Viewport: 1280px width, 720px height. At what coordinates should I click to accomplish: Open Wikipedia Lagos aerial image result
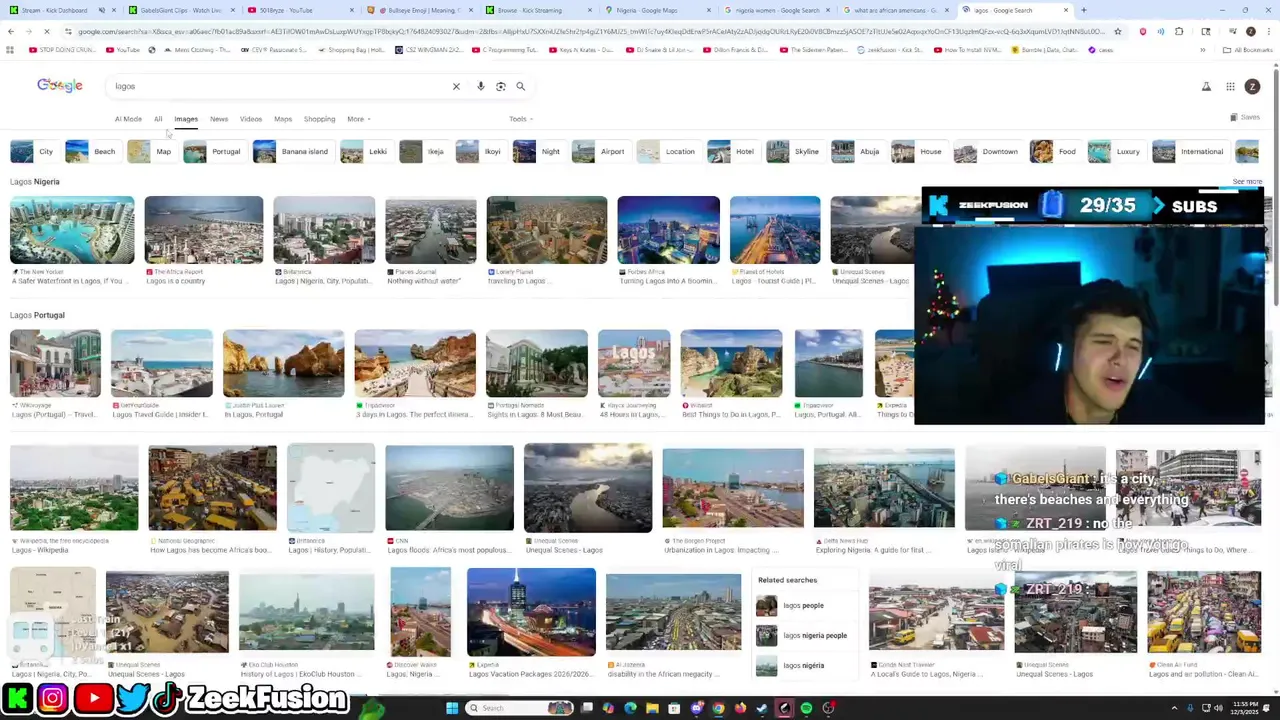pyautogui.click(x=74, y=488)
